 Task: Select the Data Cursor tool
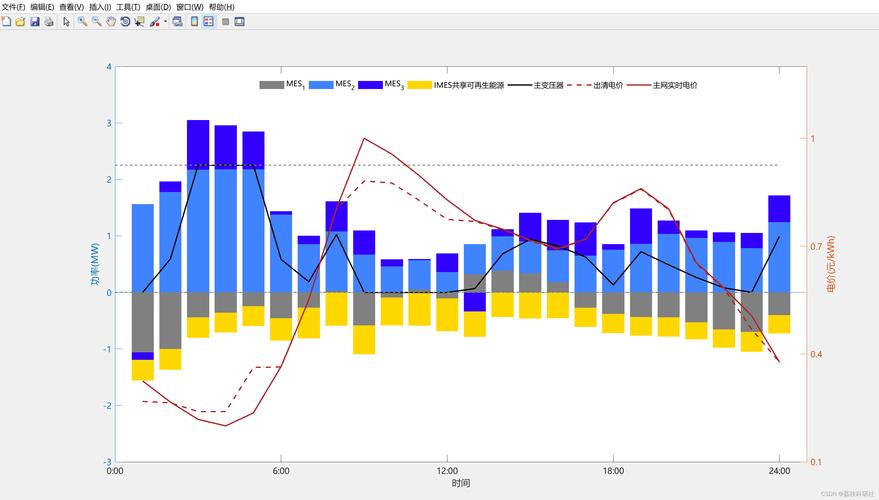[139, 21]
